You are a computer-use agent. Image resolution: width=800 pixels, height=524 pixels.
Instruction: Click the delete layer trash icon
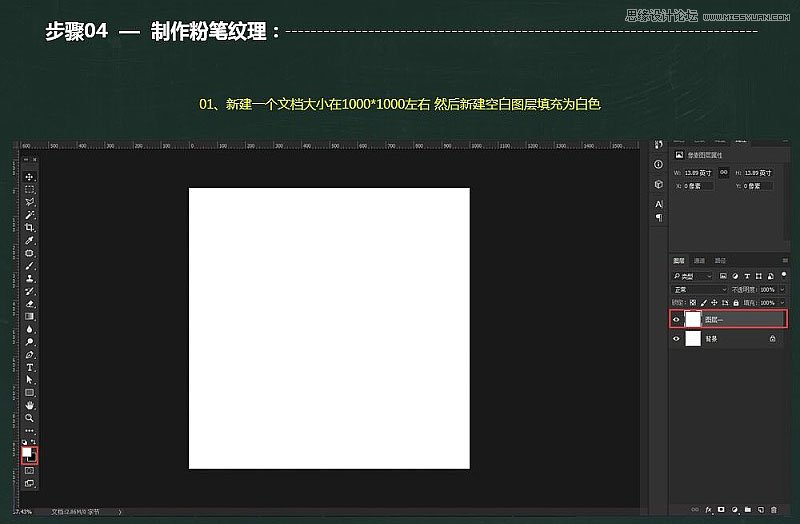[772, 509]
